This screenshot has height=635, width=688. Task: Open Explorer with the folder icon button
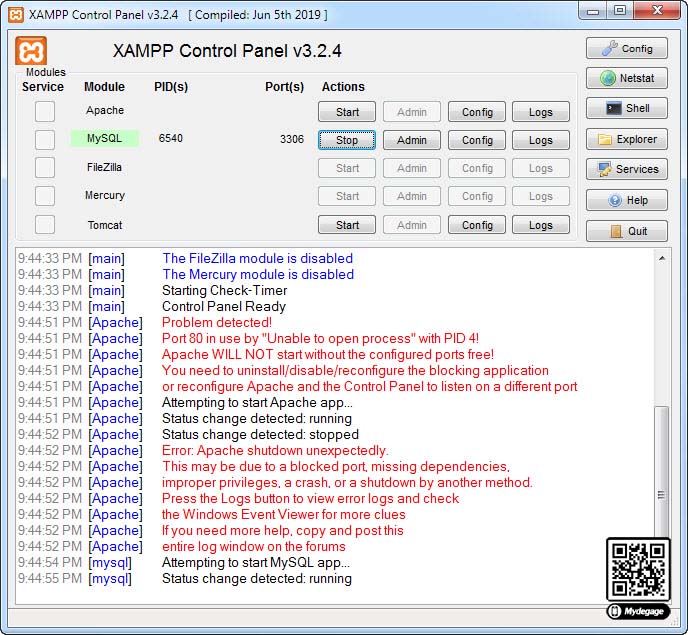point(627,139)
